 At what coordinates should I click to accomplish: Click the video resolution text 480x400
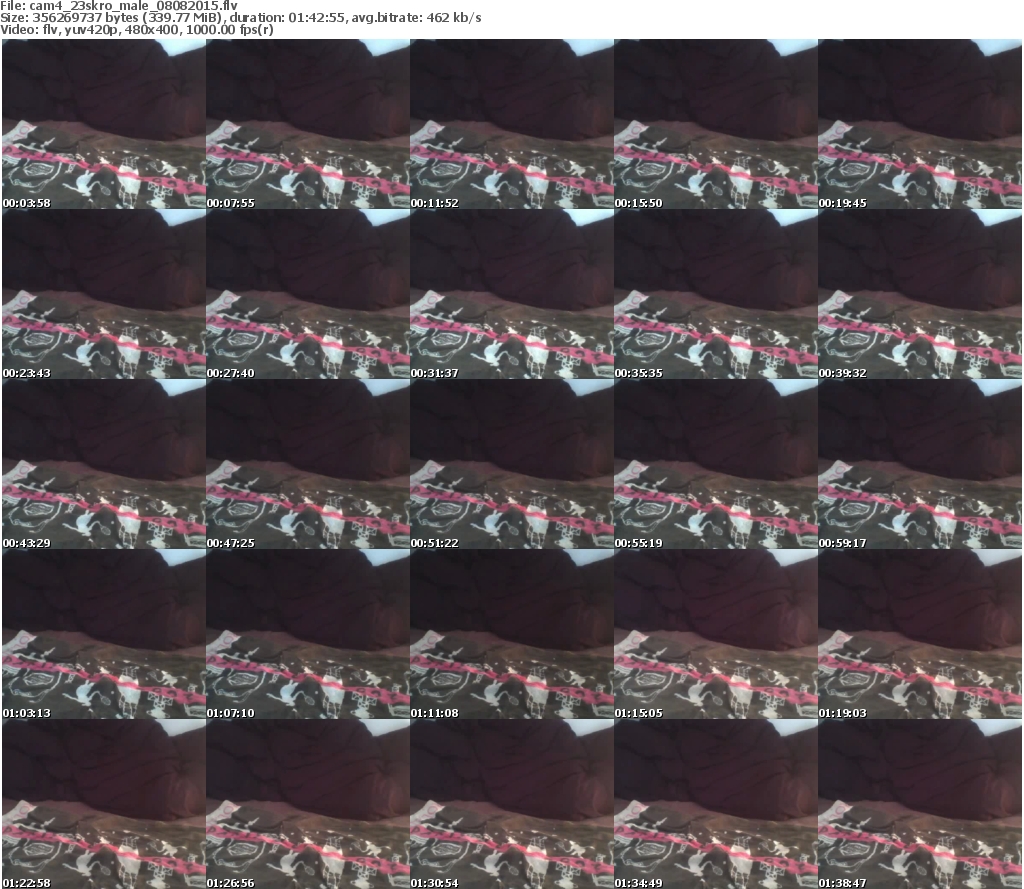coord(151,29)
